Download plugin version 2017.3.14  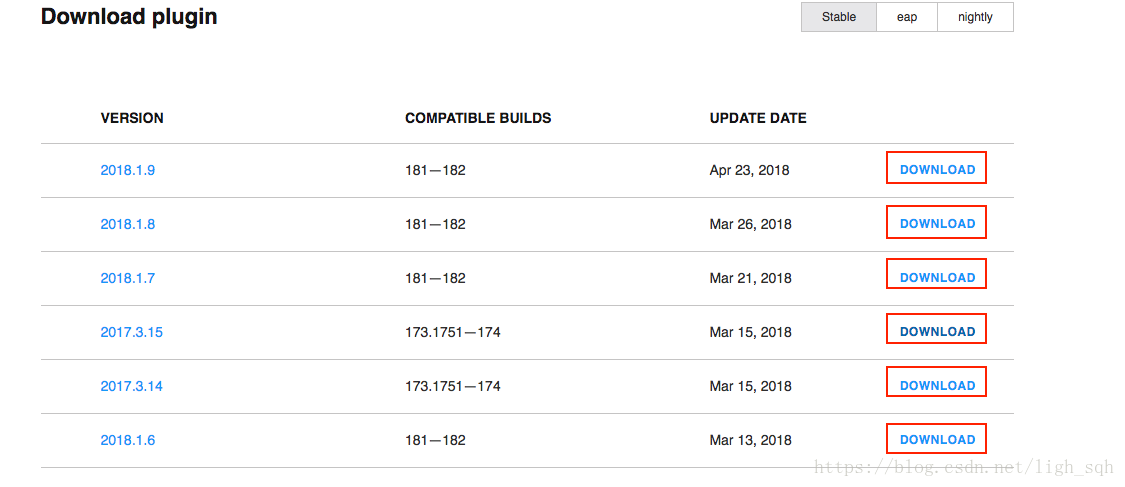(937, 385)
